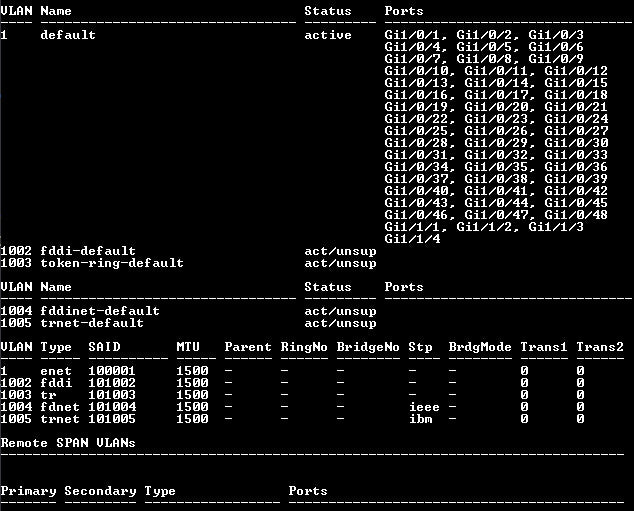Click the 'Secondary' column header
Viewport: 634px width, 511px height.
tap(100, 491)
